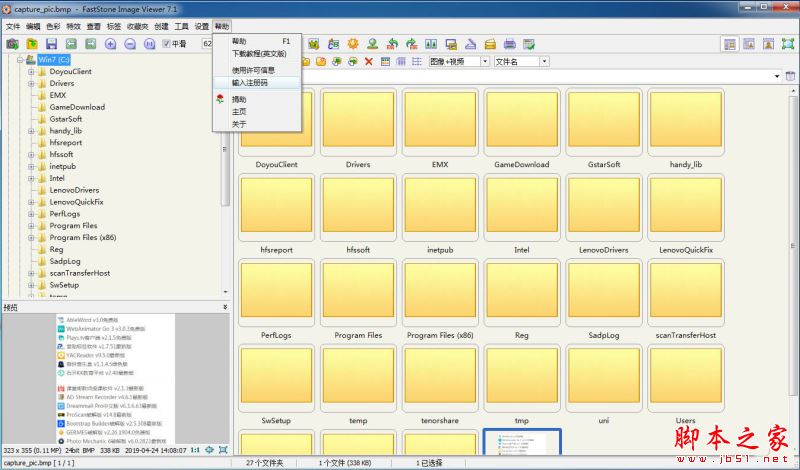
Task: Click the rotate left icon
Action: click(392, 44)
